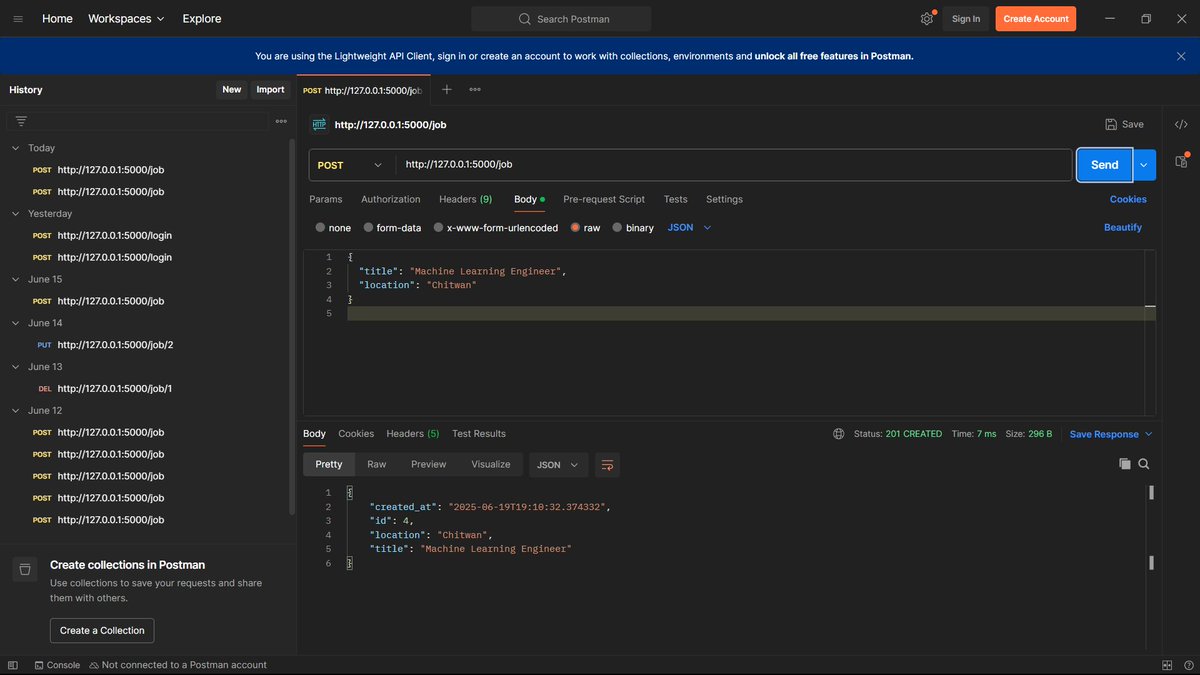
Task: Open the POST method dropdown
Action: coord(351,165)
